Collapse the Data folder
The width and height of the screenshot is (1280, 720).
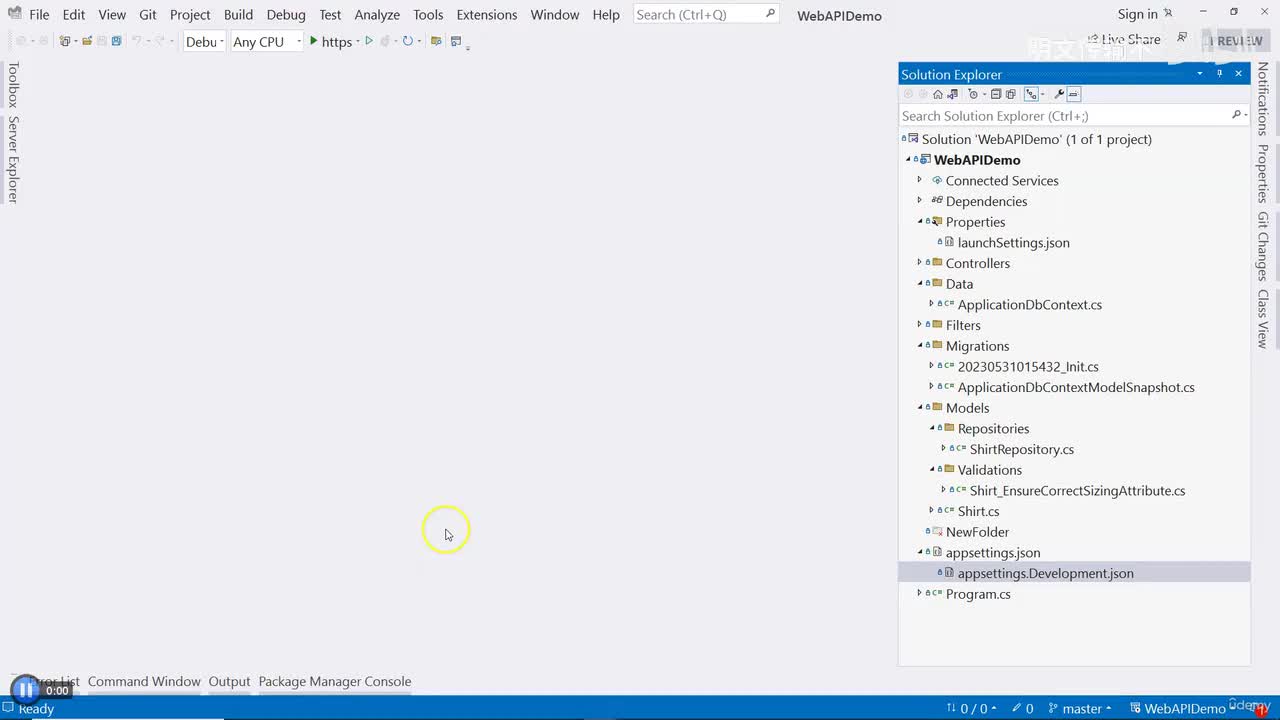pos(920,284)
